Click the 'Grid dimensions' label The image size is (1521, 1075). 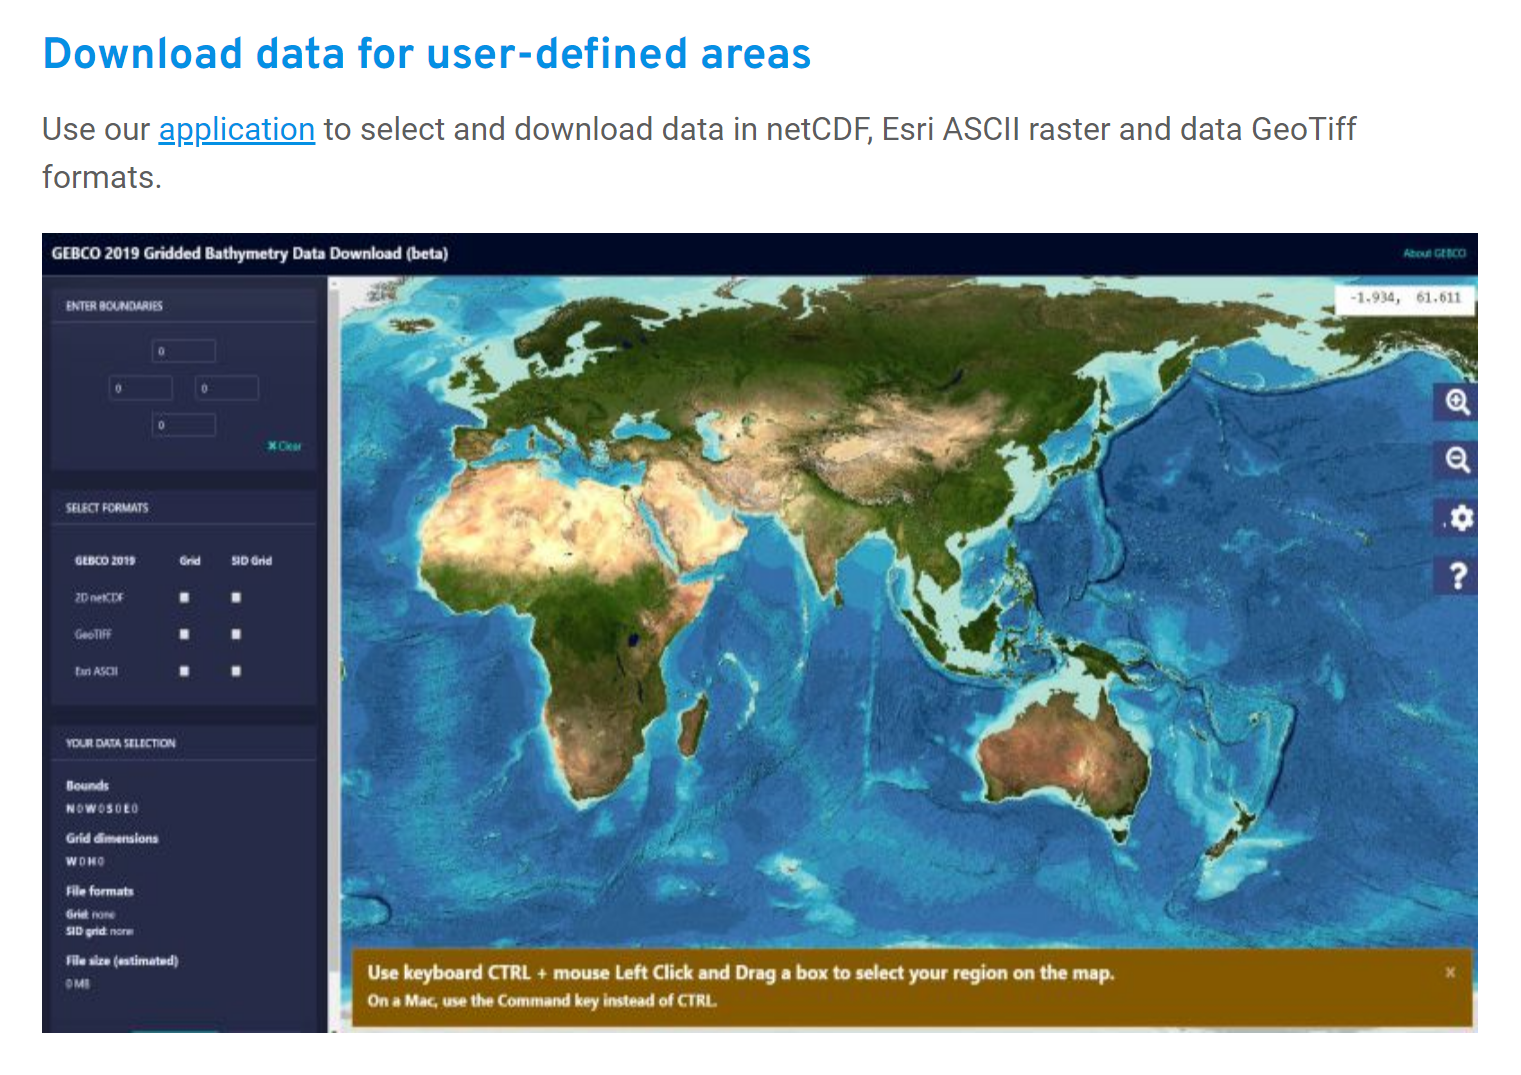click(112, 839)
